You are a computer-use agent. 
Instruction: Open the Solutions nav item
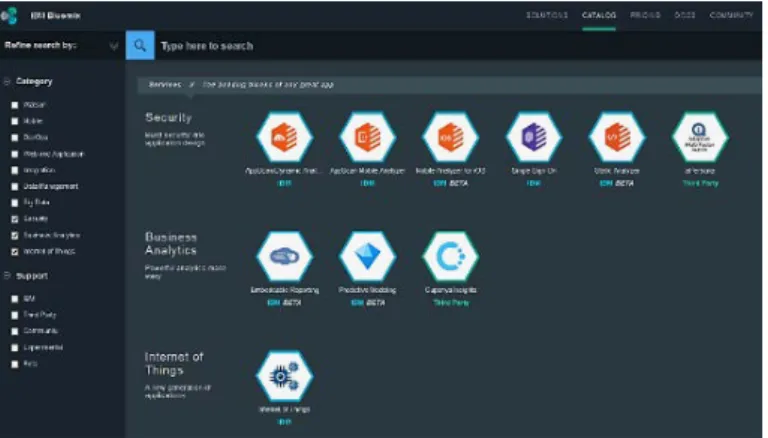[547, 15]
